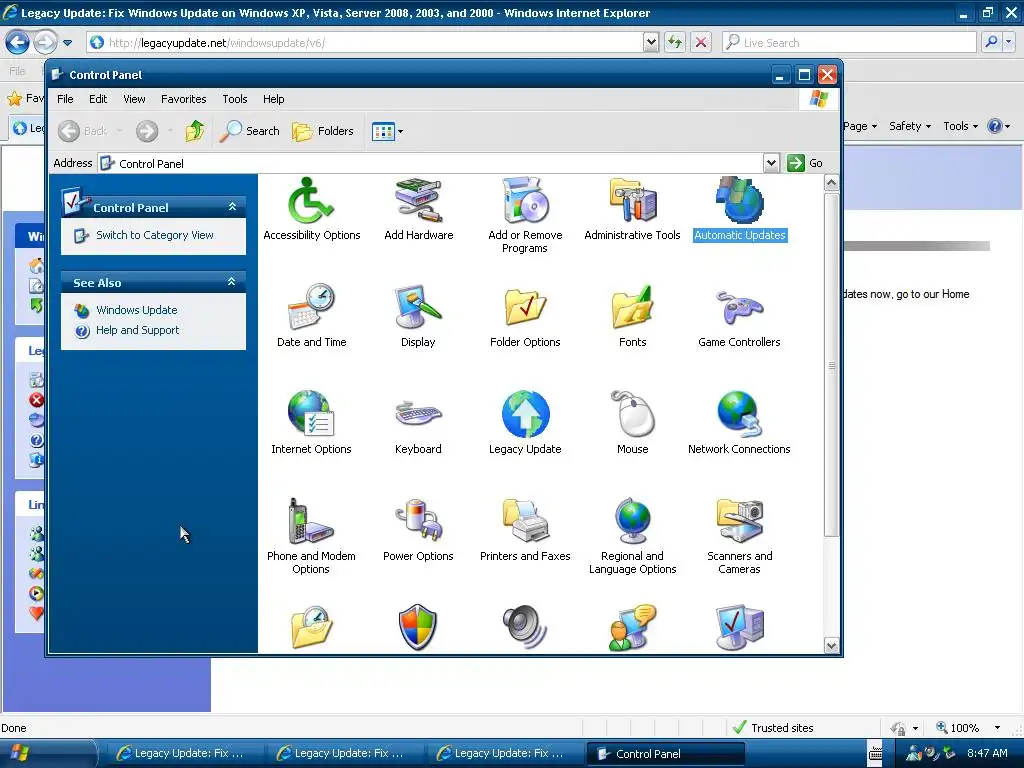Open Printers and Faxes

coord(525,530)
